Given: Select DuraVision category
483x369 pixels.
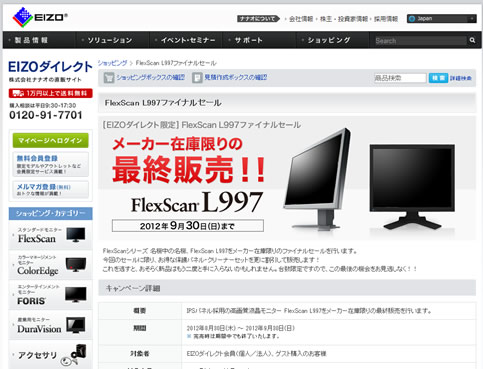Looking at the screenshot, I should 50,325.
